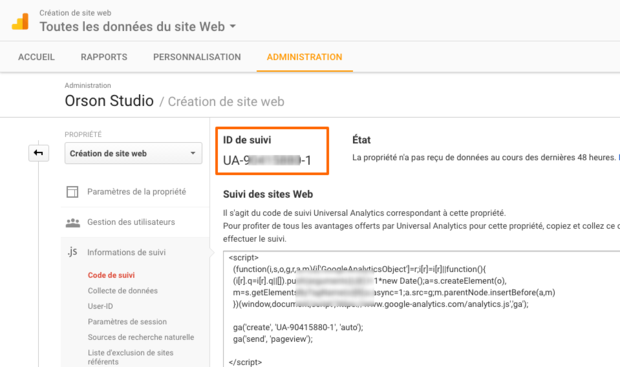Click the ga('send', 'pageview') code line
Viewport: 620px width, 367px height.
273,339
